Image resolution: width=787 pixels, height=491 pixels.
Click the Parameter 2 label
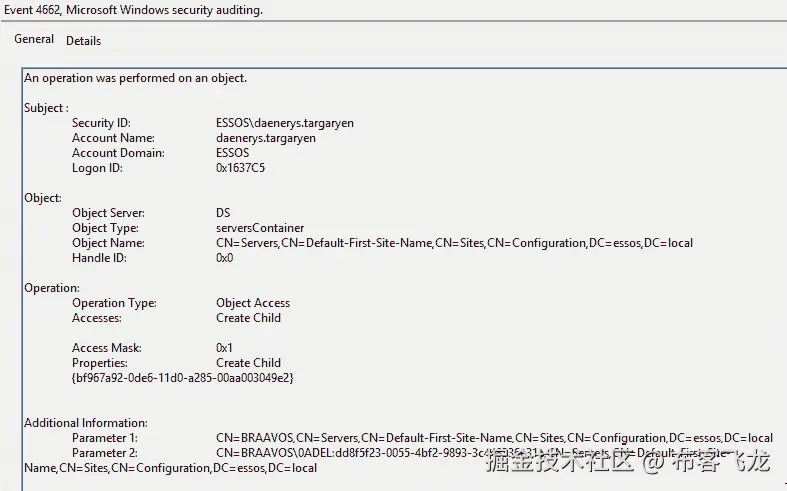[105, 453]
